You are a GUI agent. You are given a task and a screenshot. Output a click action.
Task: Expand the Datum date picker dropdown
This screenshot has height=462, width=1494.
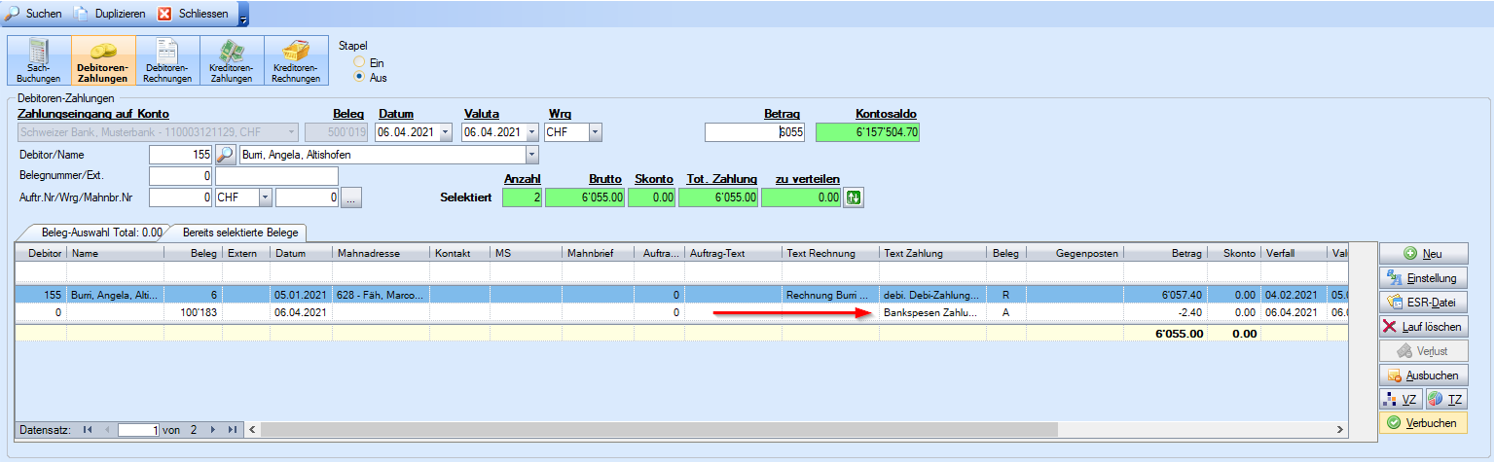point(445,132)
